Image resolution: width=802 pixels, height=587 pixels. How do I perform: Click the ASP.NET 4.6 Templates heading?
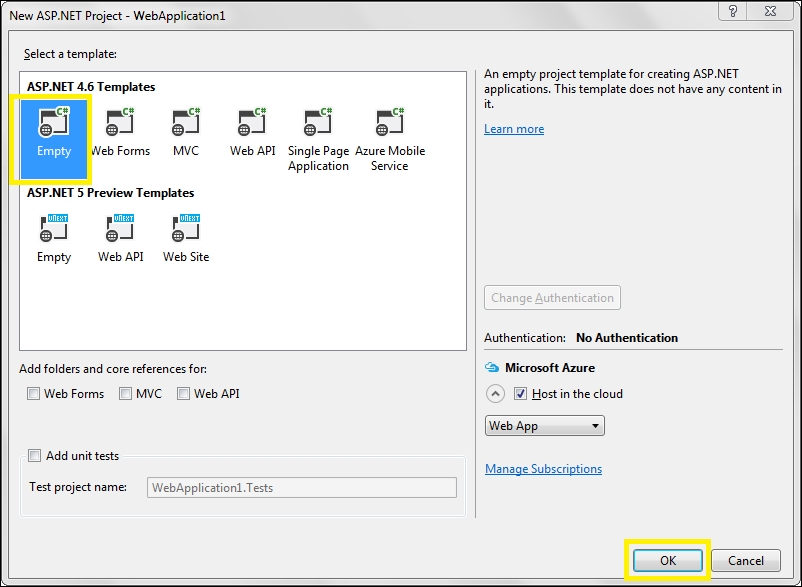pyautogui.click(x=91, y=87)
